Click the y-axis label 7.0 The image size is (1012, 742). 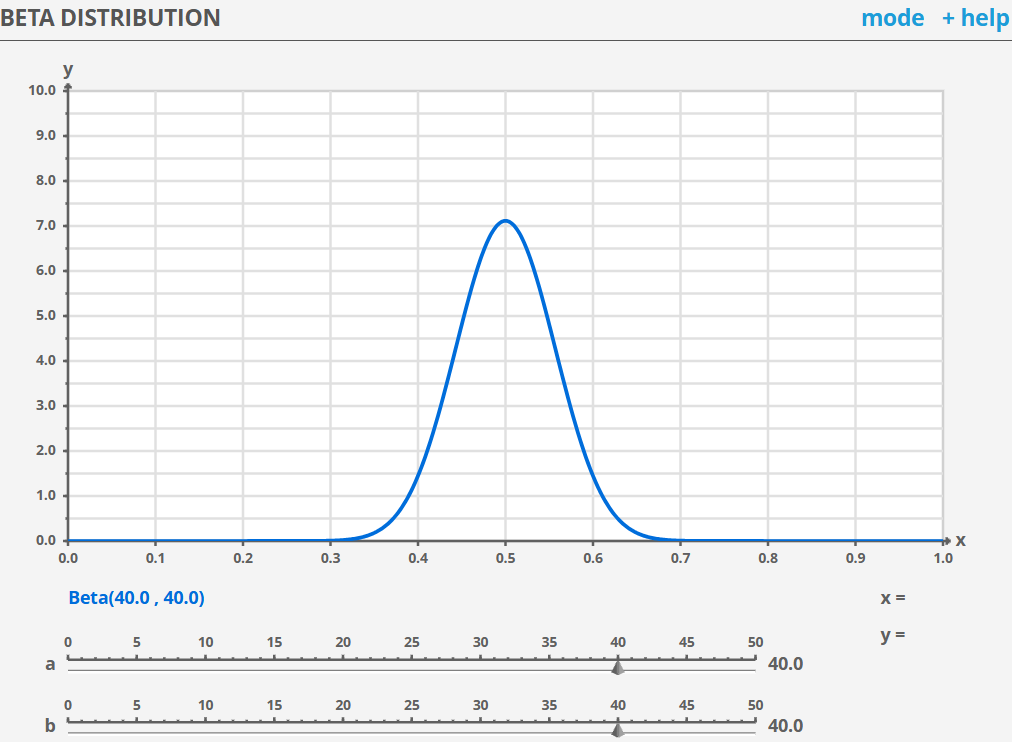[46, 226]
